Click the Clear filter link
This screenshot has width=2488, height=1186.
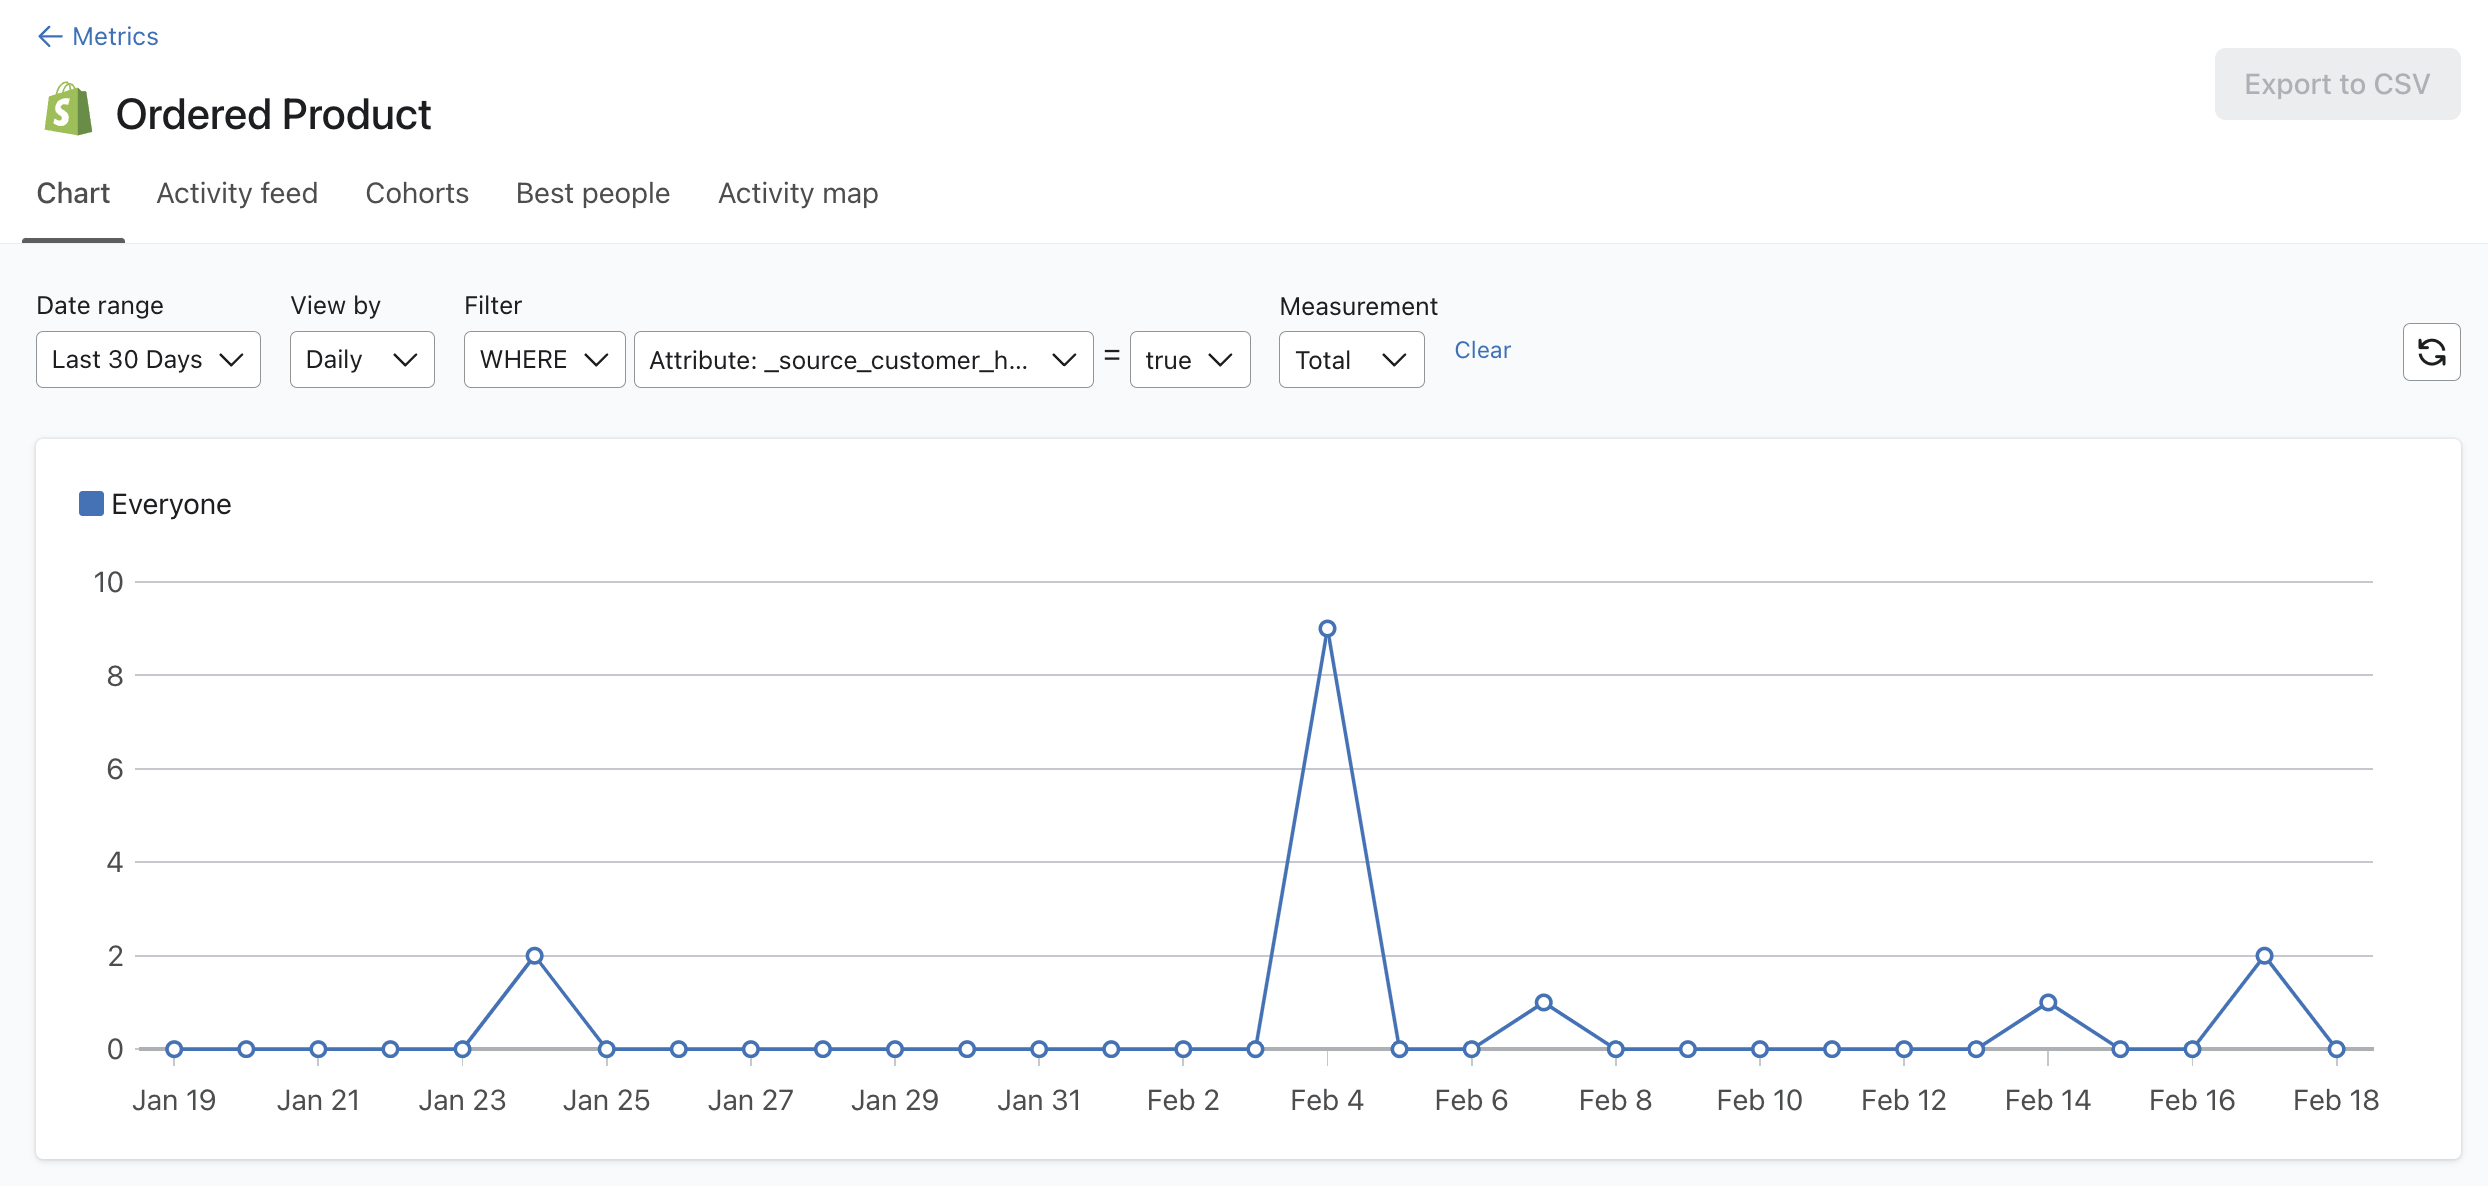(1482, 348)
